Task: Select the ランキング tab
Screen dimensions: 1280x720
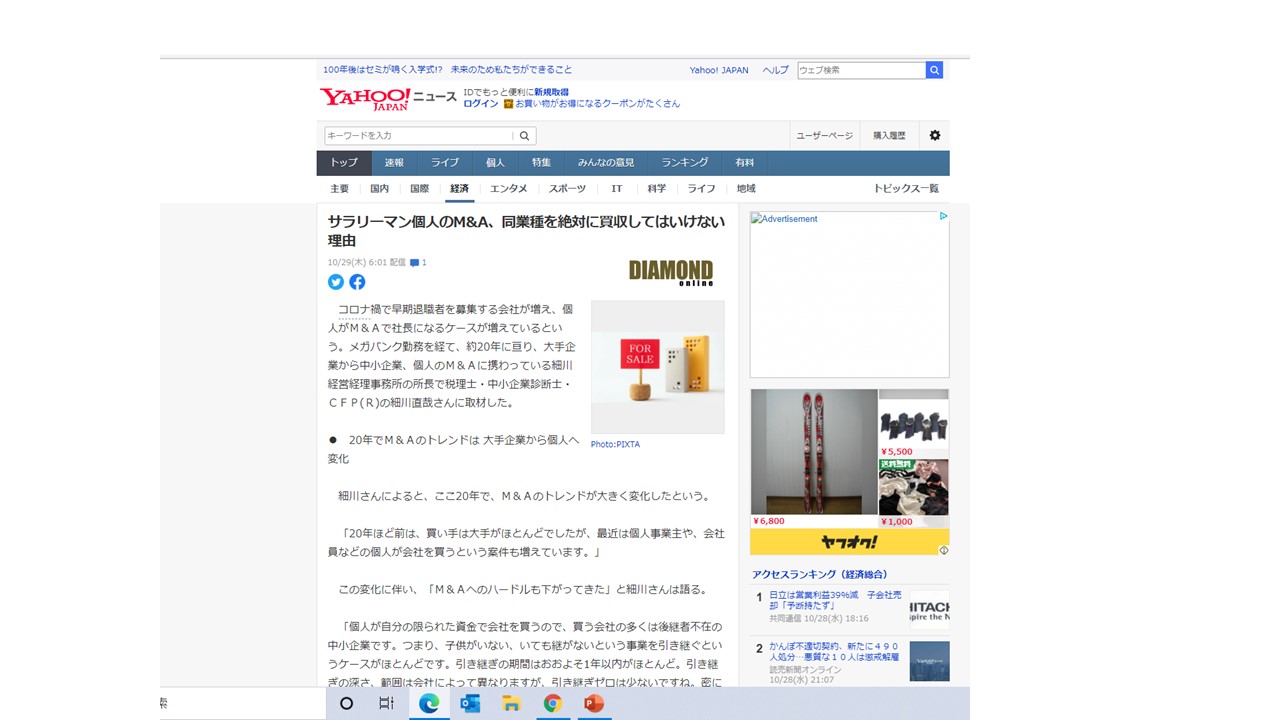Action: click(x=685, y=163)
